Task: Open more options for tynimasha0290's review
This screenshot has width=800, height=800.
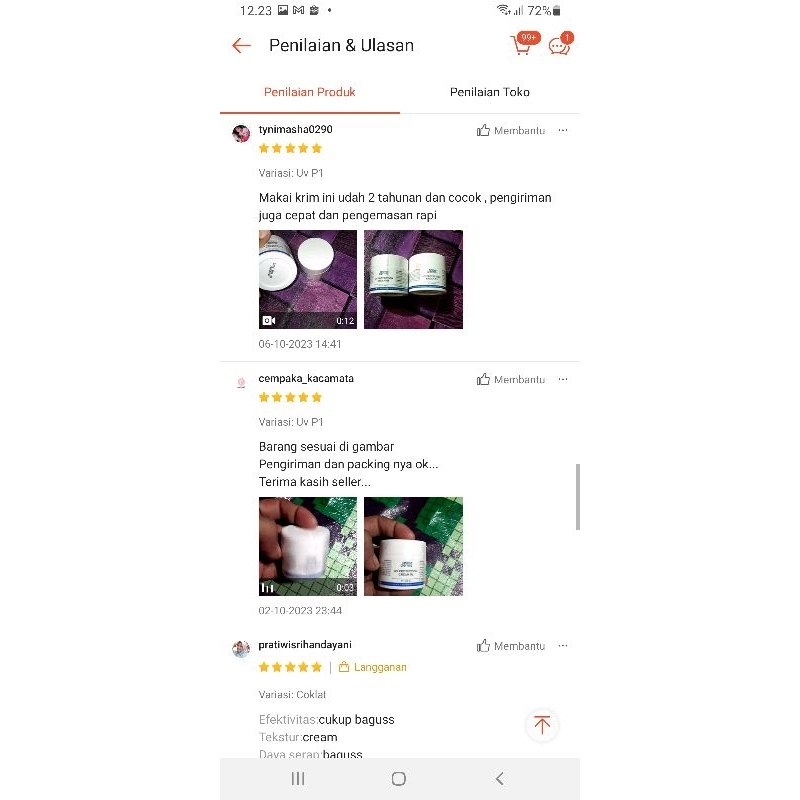Action: tap(563, 130)
